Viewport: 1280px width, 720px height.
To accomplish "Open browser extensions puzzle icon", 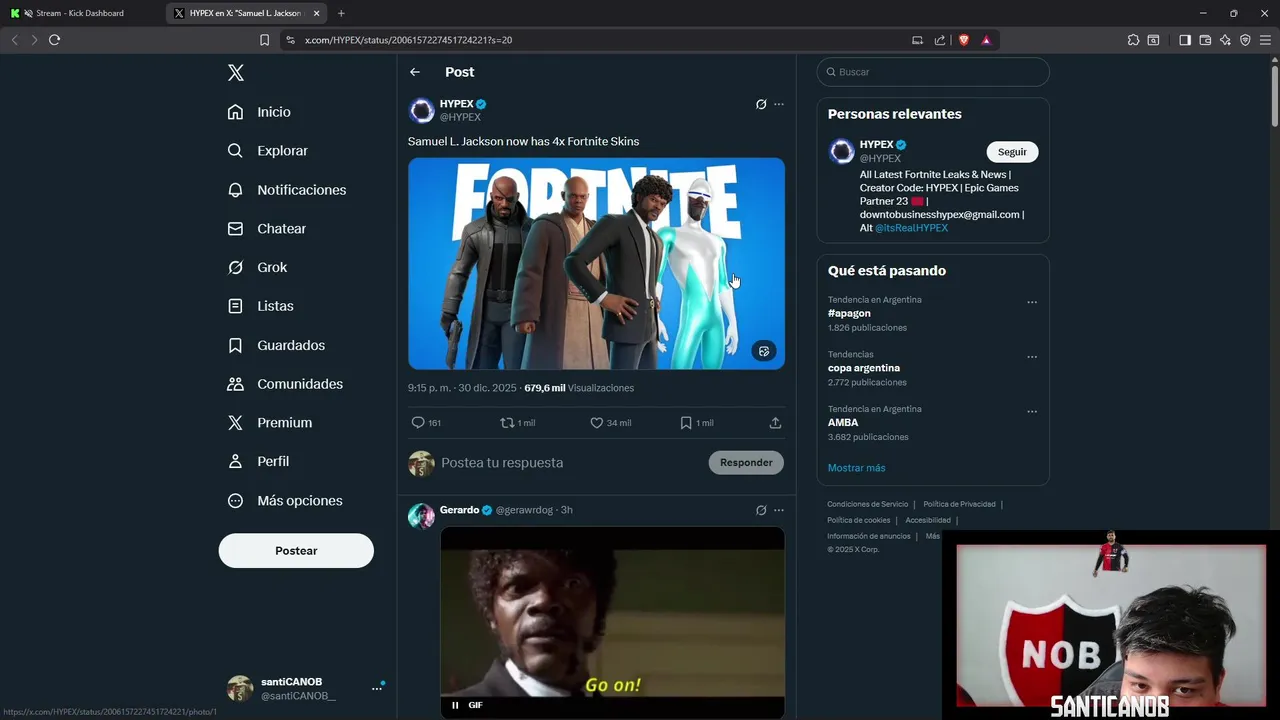I will pyautogui.click(x=1133, y=40).
